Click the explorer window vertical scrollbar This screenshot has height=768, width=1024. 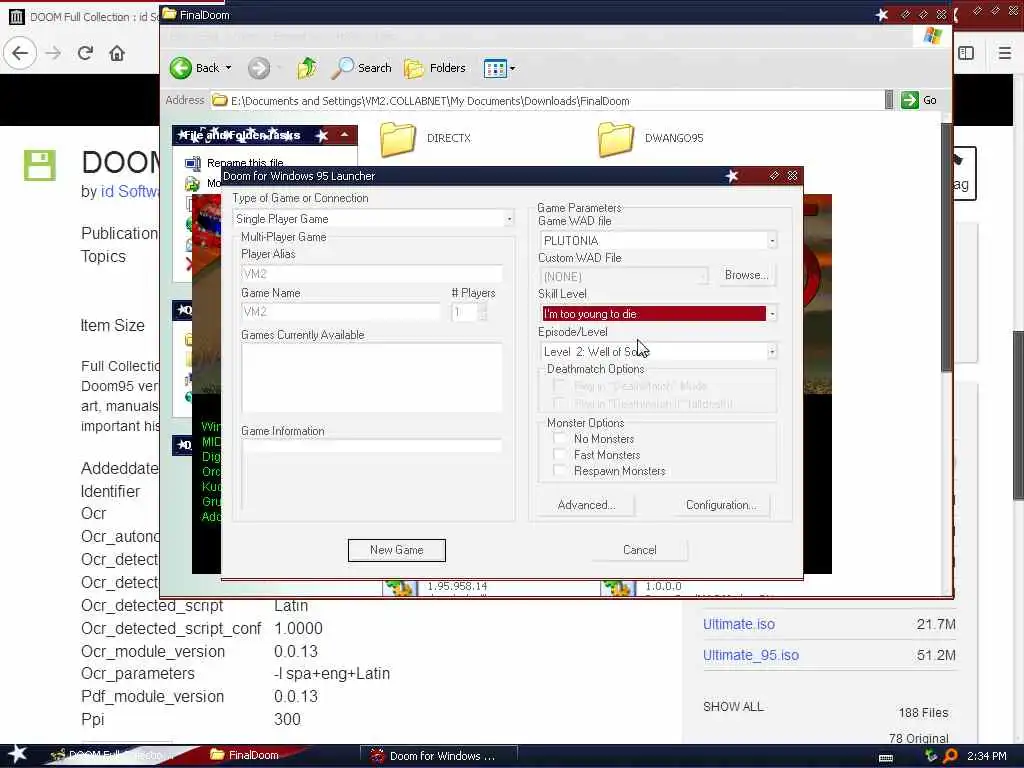pos(946,248)
